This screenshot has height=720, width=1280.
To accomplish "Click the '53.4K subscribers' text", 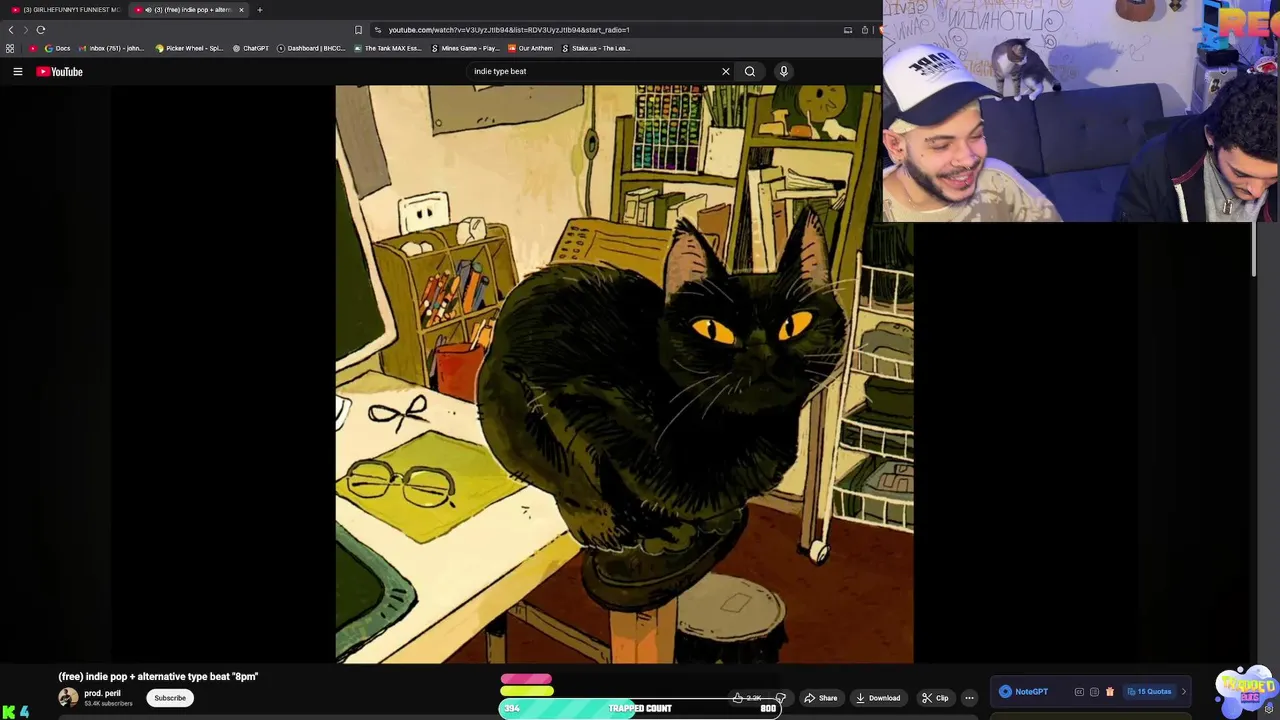I will coord(108,704).
